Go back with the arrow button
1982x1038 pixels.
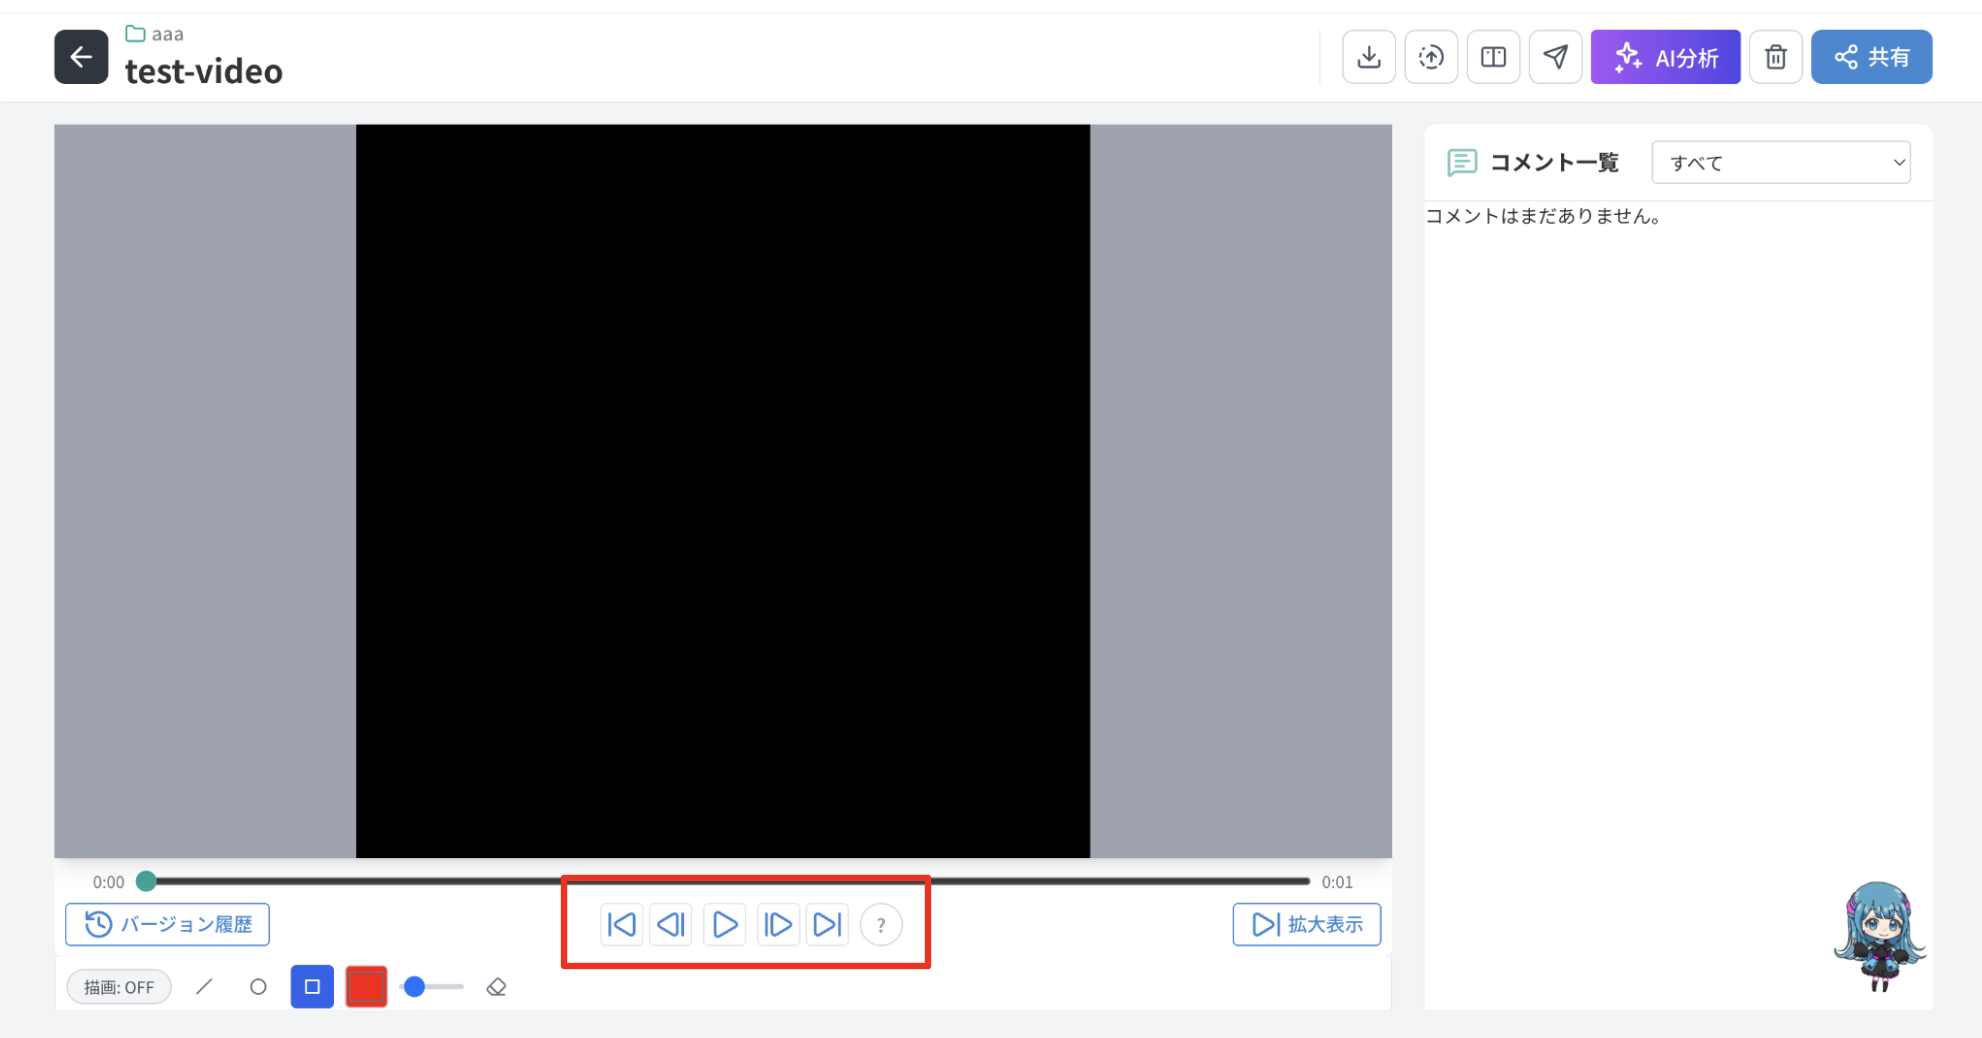click(81, 57)
